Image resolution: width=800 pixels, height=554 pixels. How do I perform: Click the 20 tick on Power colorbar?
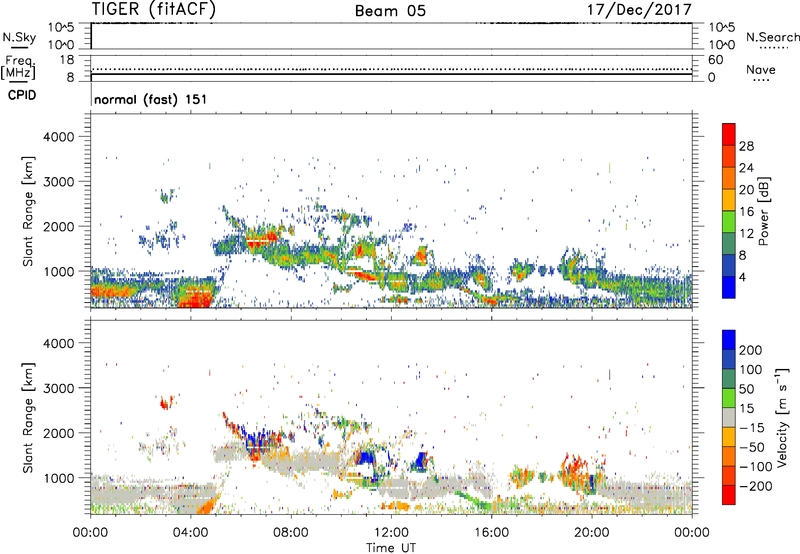point(746,190)
